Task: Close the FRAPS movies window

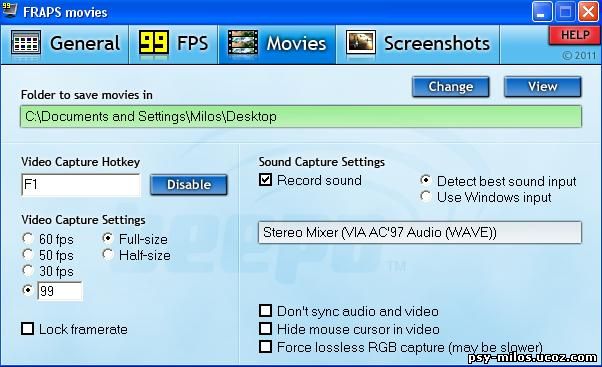Action: pyautogui.click(x=589, y=12)
